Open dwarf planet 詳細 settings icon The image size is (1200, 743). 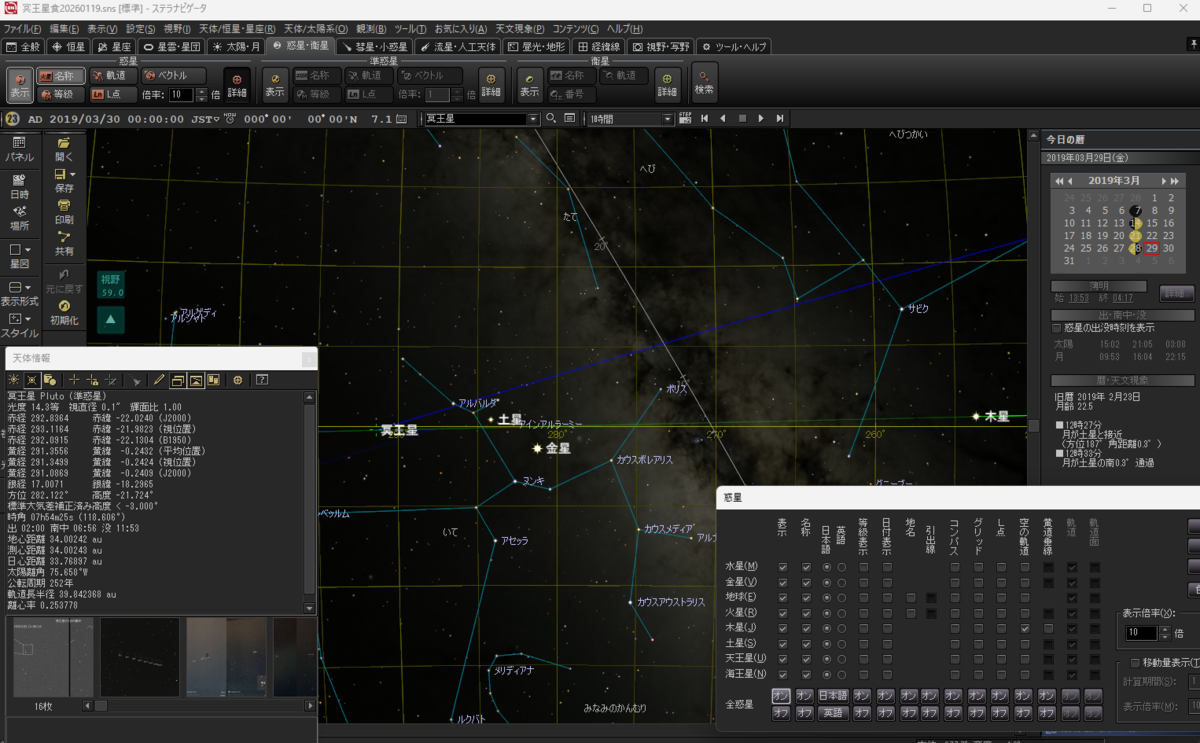click(x=491, y=85)
